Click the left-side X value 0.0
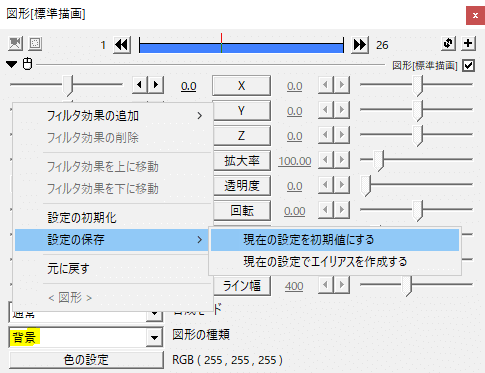 [x=189, y=86]
